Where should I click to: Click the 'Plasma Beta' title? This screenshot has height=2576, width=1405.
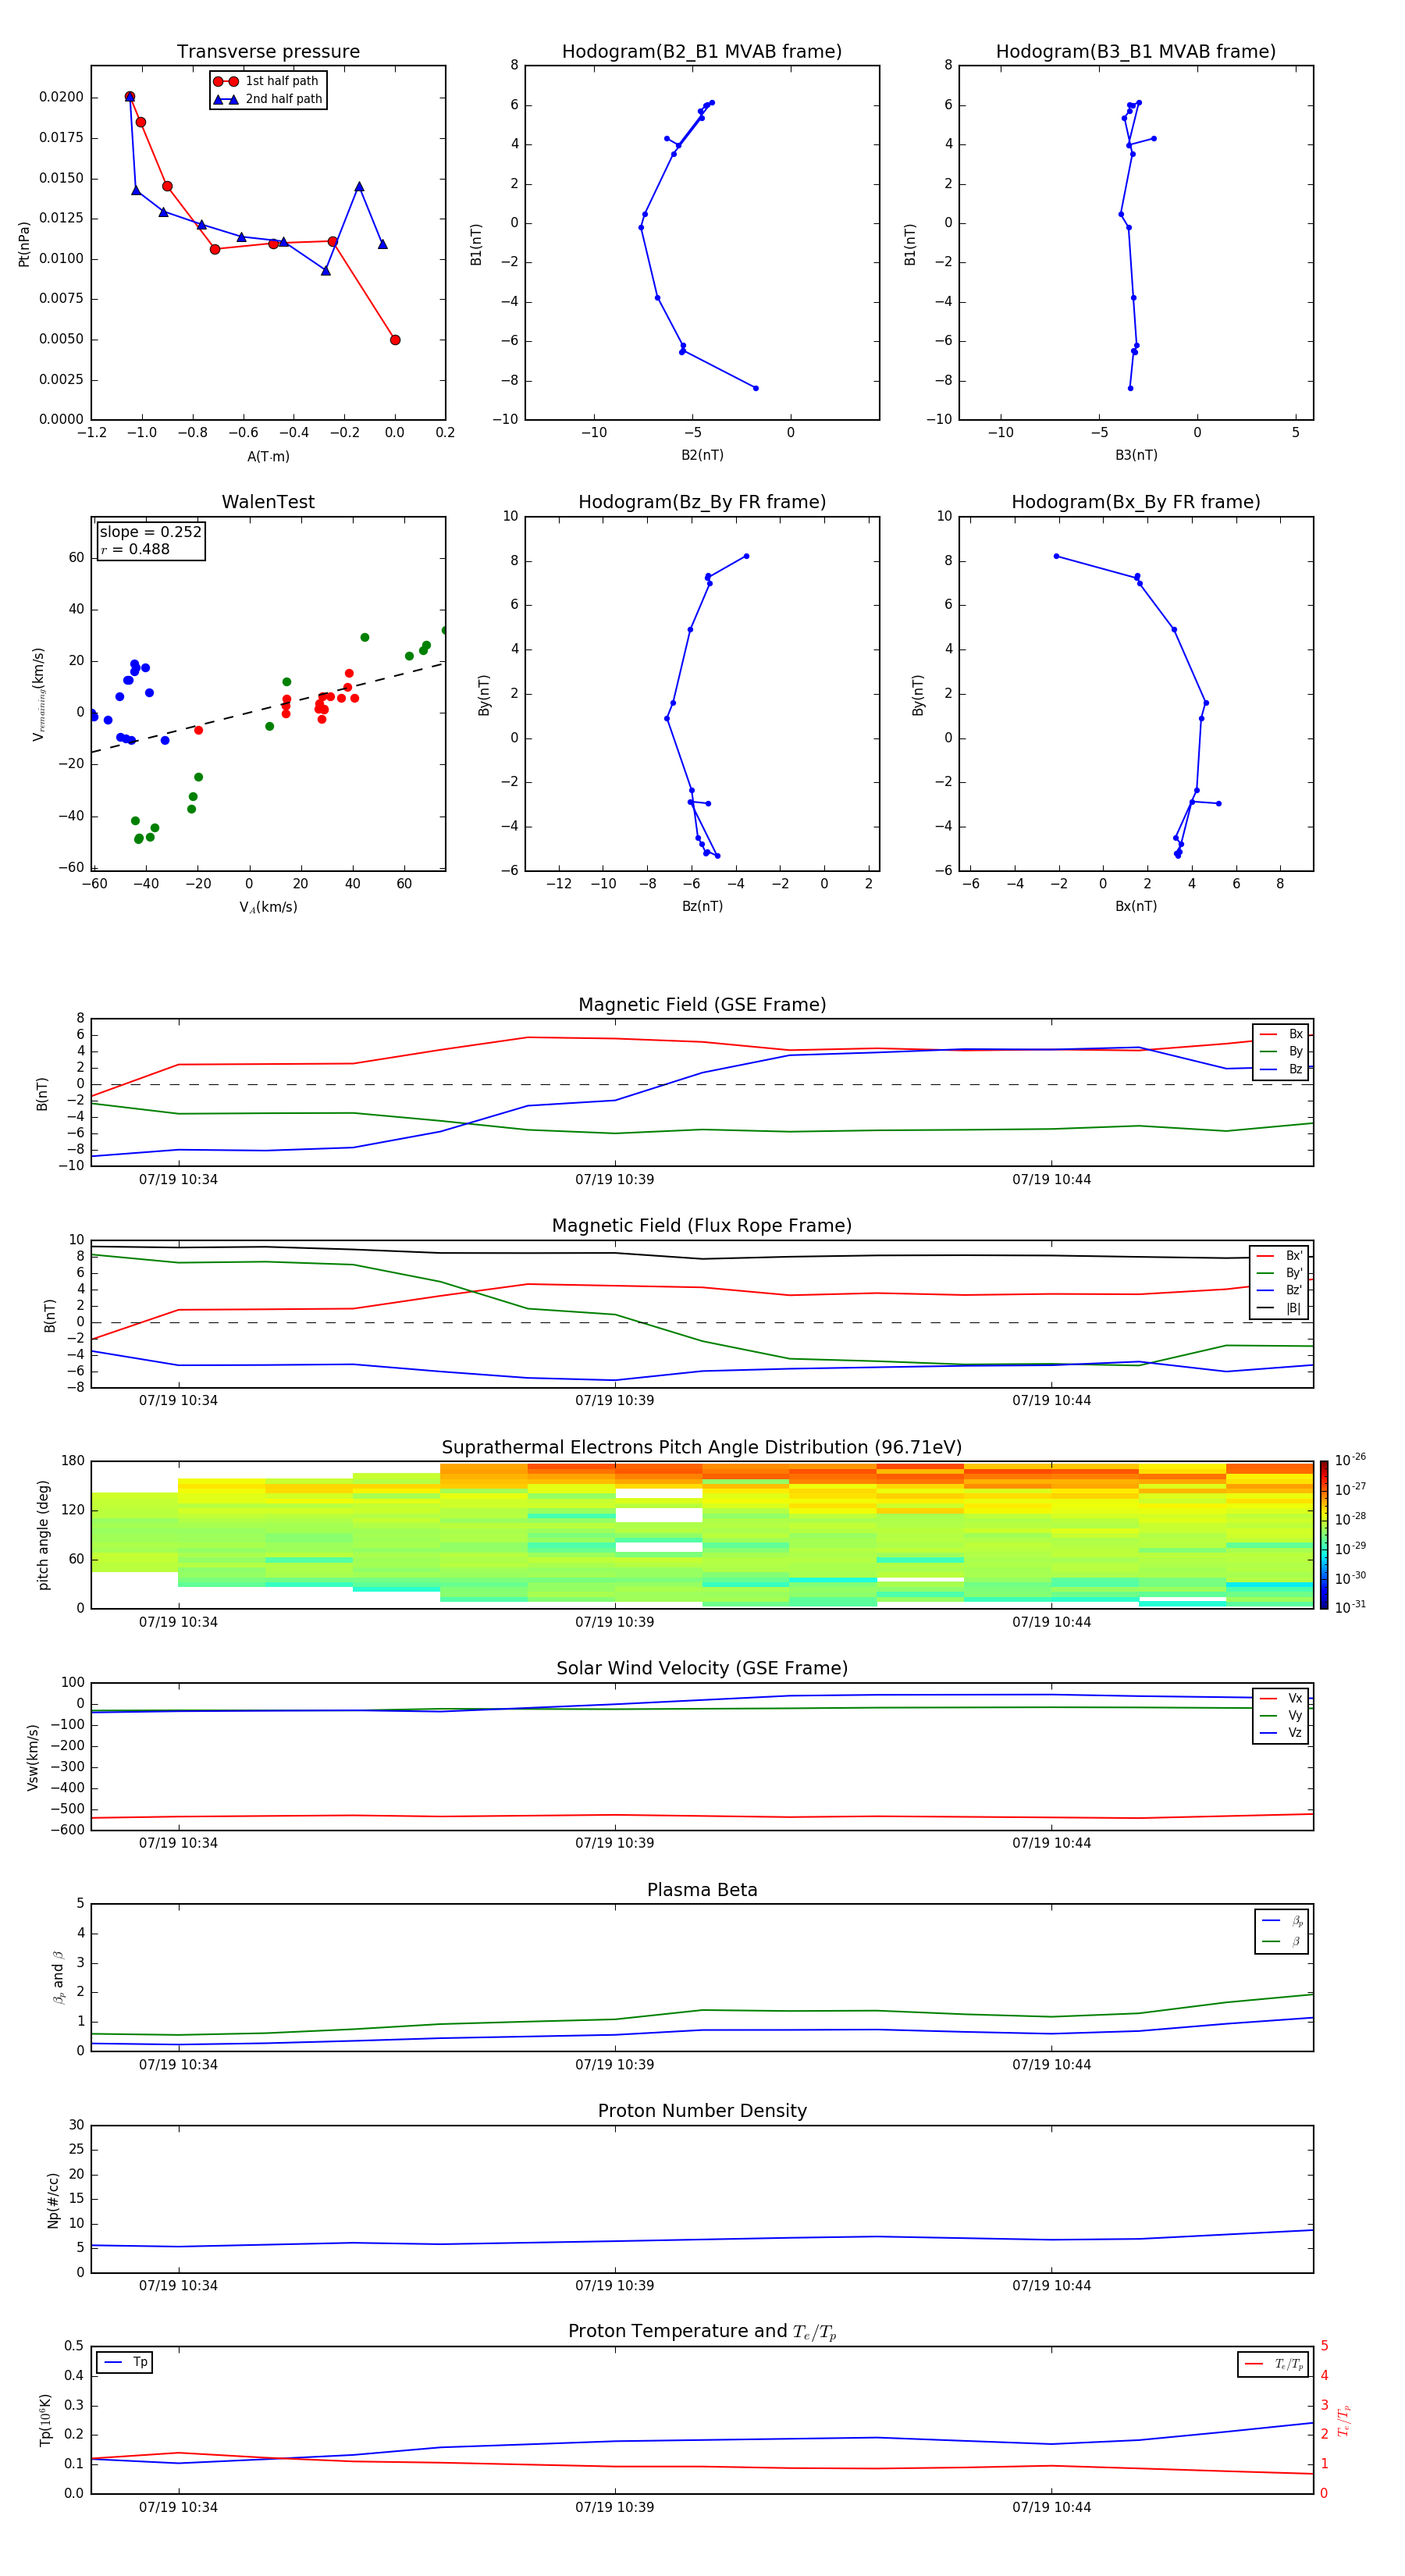[702, 1890]
